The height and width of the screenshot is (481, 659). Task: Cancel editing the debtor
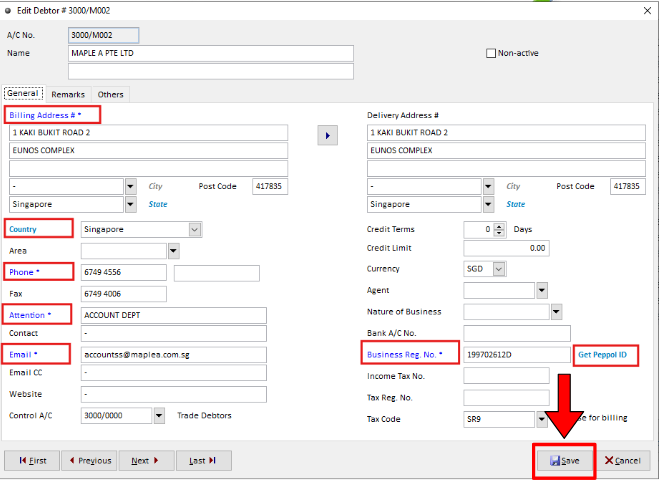[623, 461]
